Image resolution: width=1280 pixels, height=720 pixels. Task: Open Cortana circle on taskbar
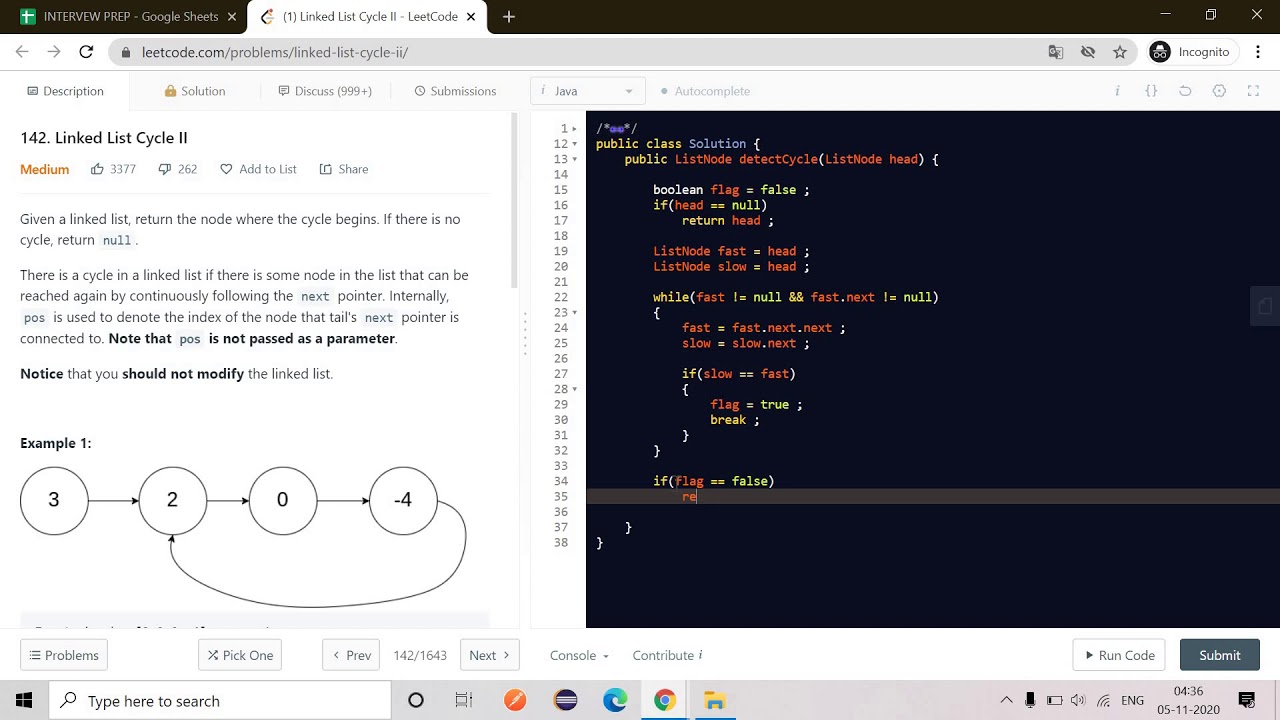(x=416, y=700)
